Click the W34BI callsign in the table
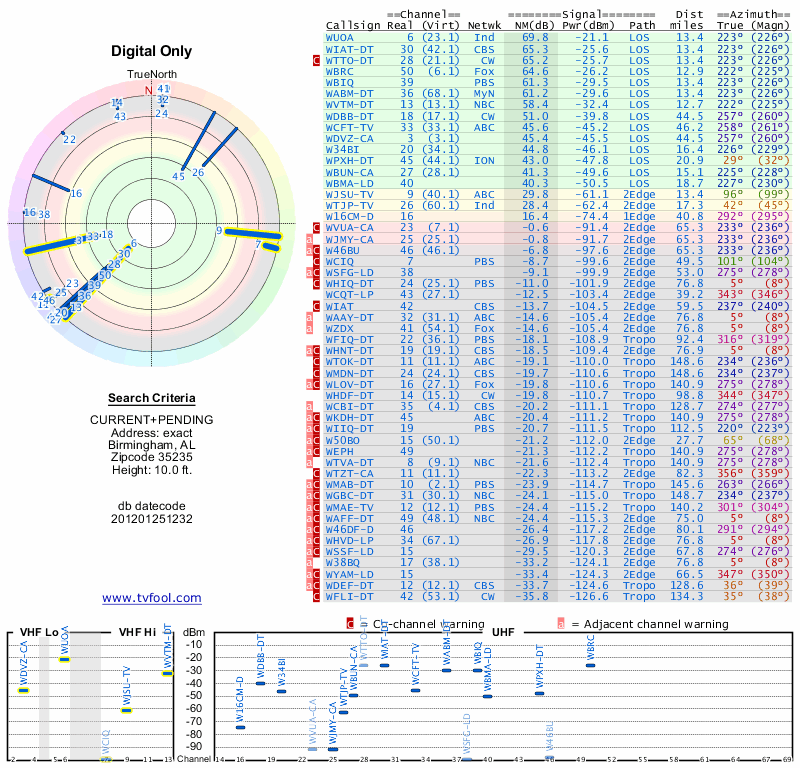This screenshot has height=768, width=800. pyautogui.click(x=342, y=150)
